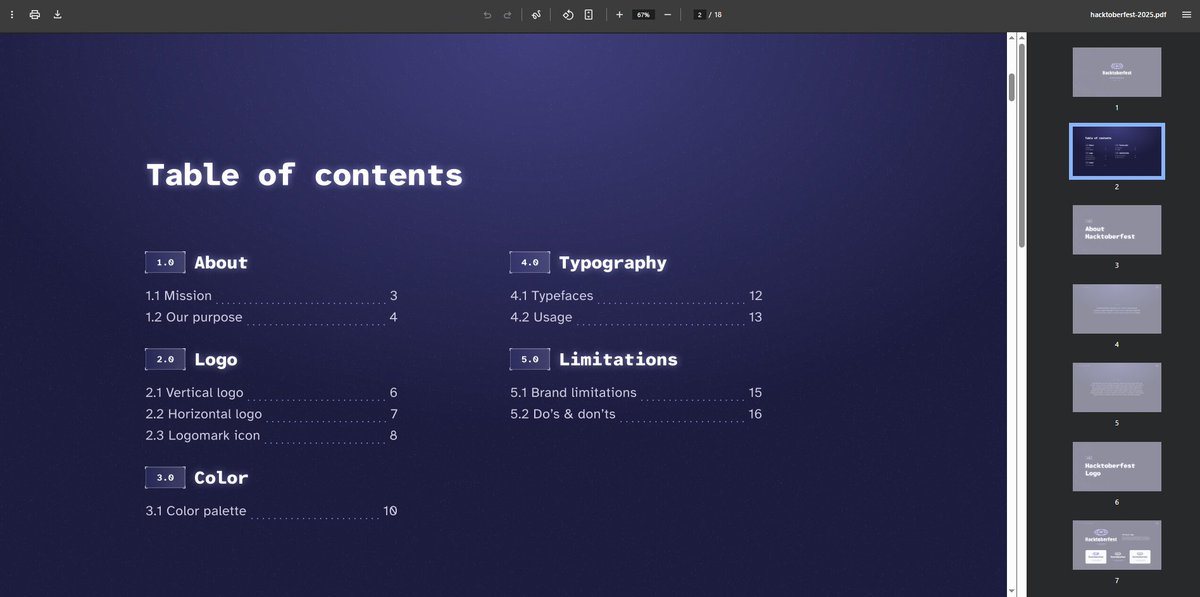Click the "Typography" section heading
This screenshot has width=1200, height=597.
tap(613, 263)
